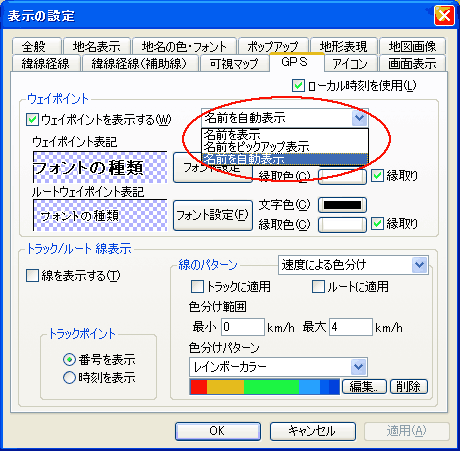Screen dimensions: 460x451
Task: Click the 編集.. button
Action: (x=364, y=387)
